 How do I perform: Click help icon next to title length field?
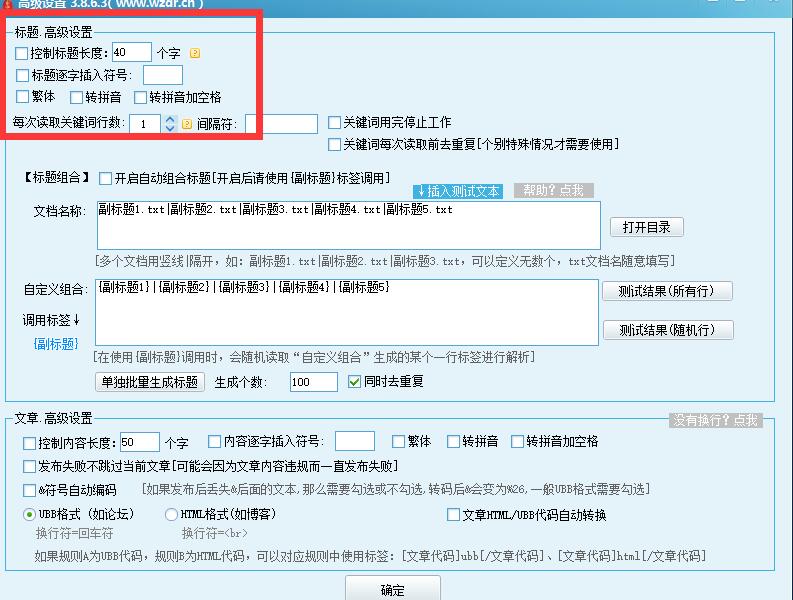click(195, 53)
